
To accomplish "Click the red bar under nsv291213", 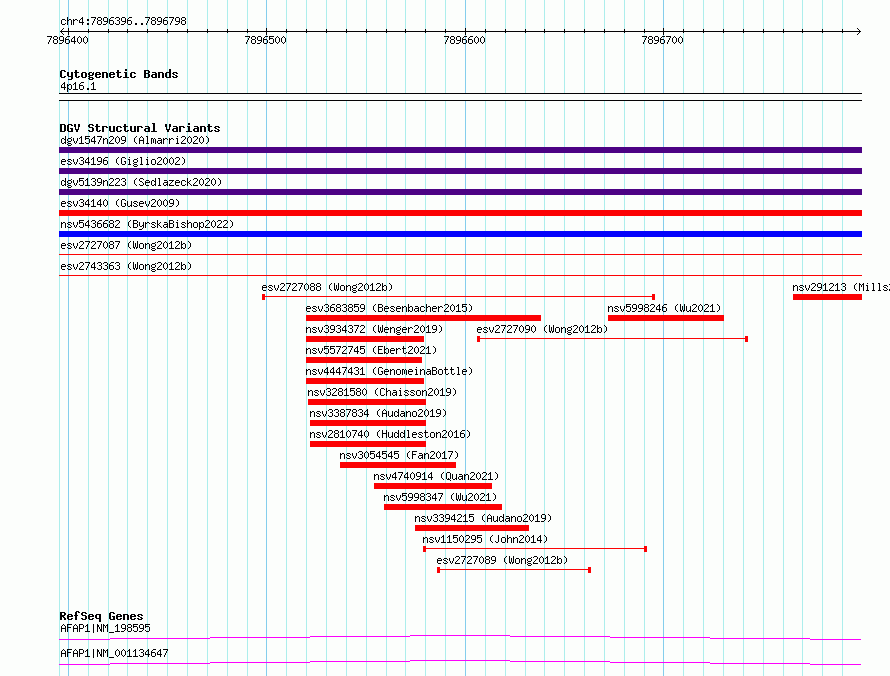I will (x=828, y=297).
